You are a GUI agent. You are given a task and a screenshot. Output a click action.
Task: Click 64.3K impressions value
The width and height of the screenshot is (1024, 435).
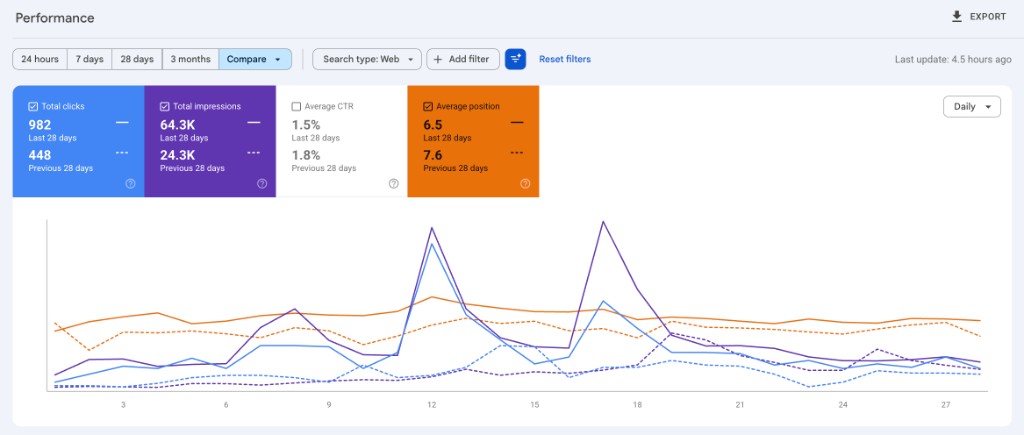point(178,125)
